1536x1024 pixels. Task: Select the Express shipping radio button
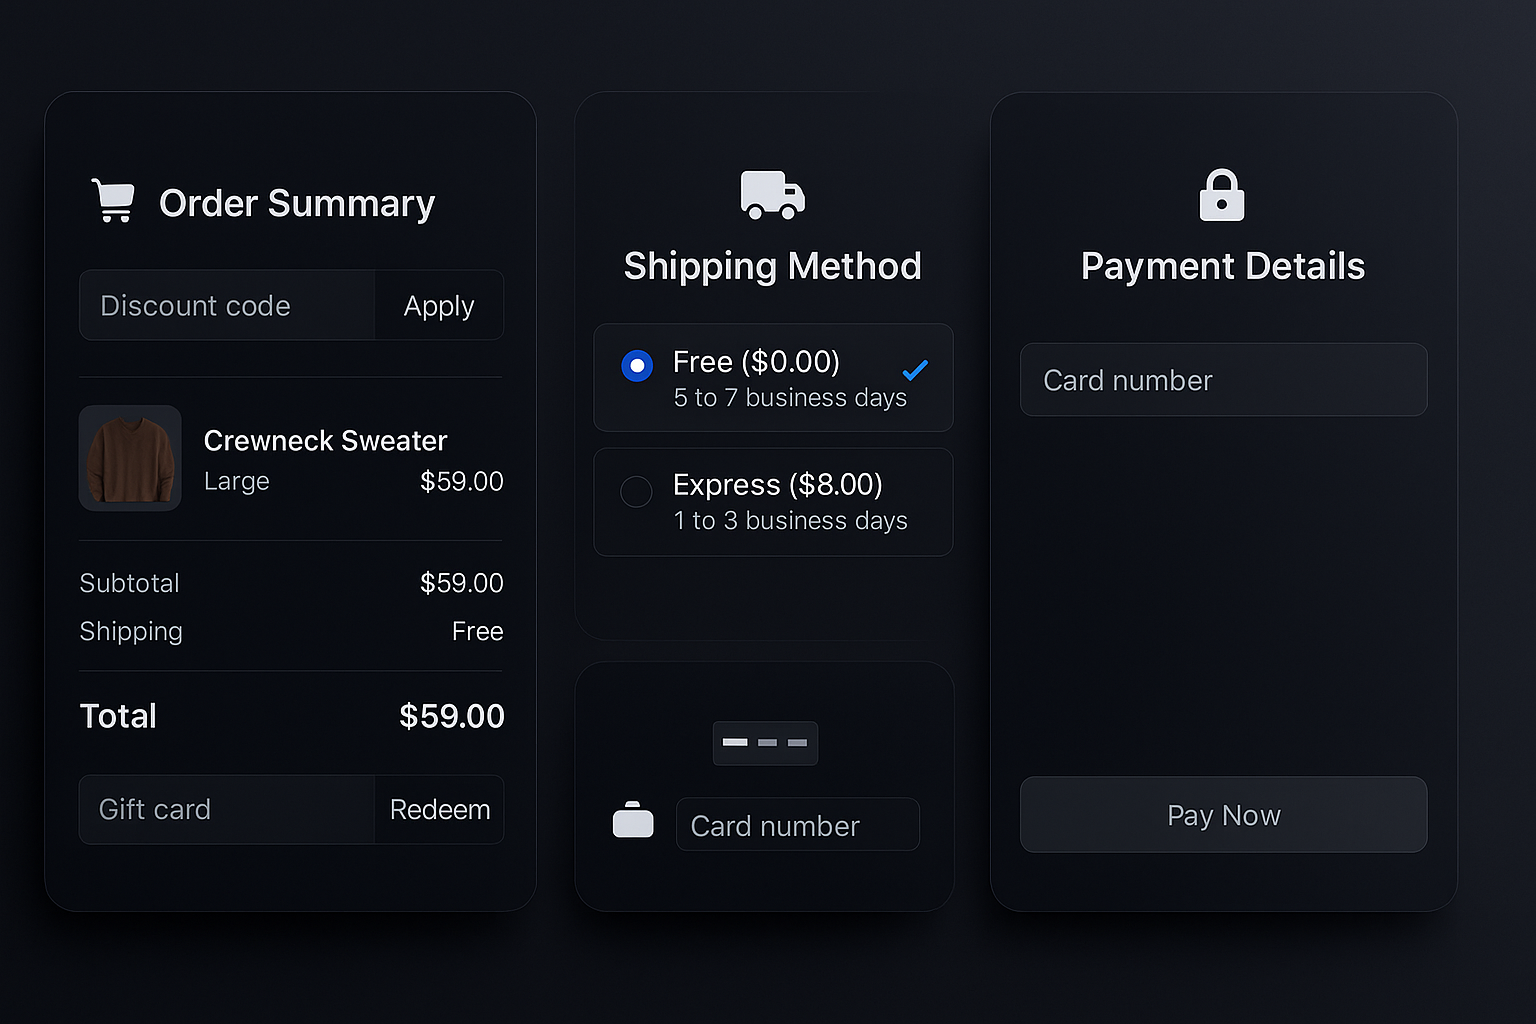(x=637, y=491)
